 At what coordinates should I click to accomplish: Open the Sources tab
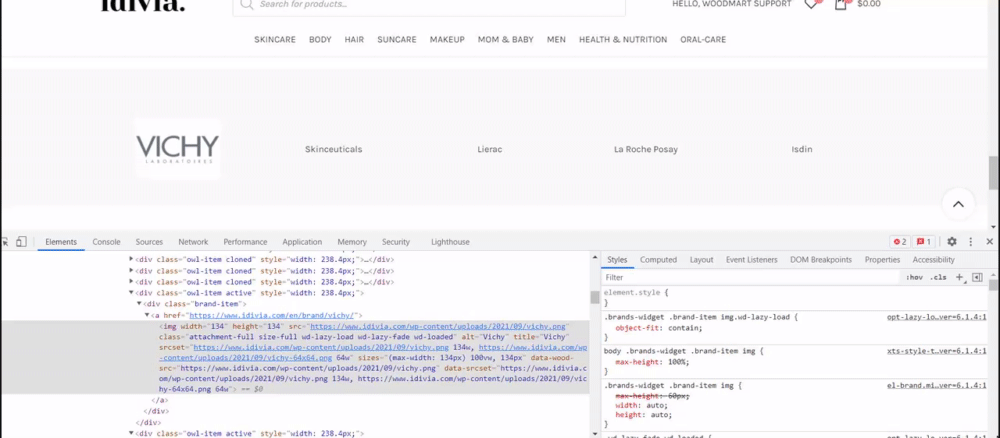149,242
